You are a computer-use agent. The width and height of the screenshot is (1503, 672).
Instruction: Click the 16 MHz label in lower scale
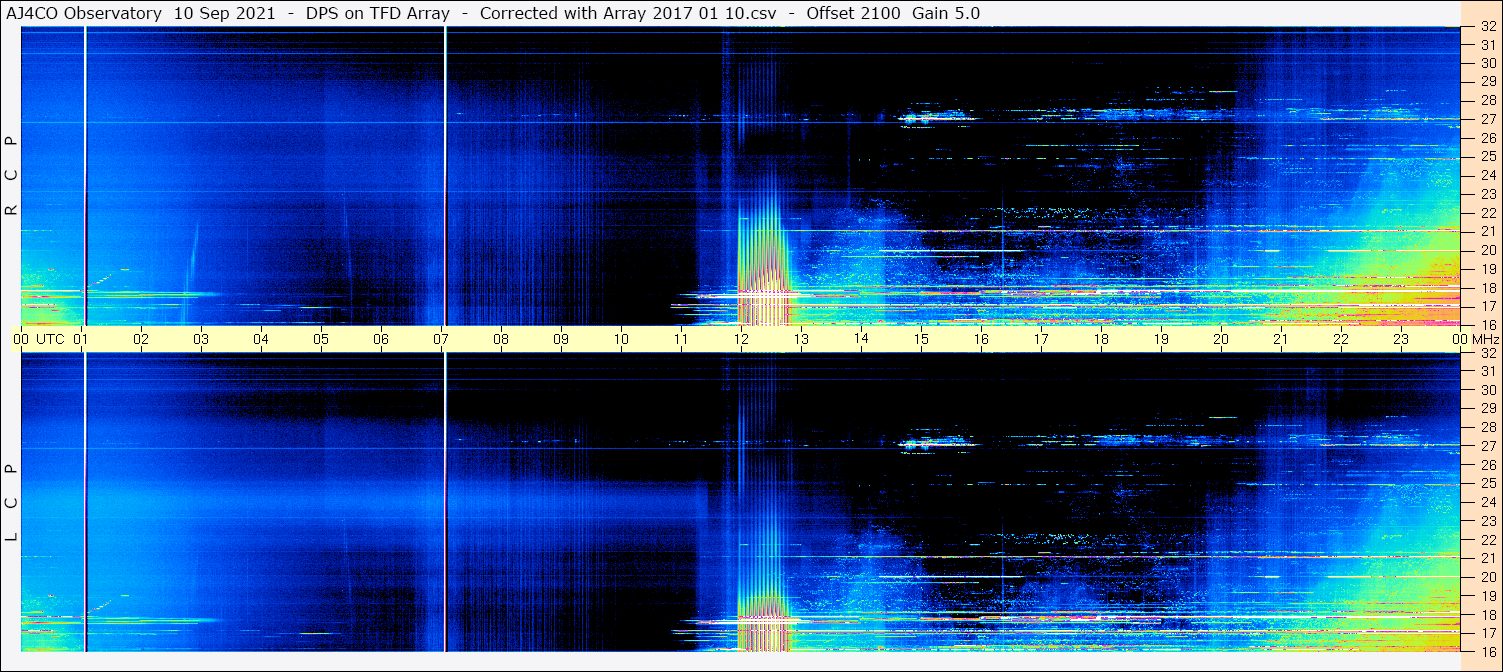(x=1487, y=651)
